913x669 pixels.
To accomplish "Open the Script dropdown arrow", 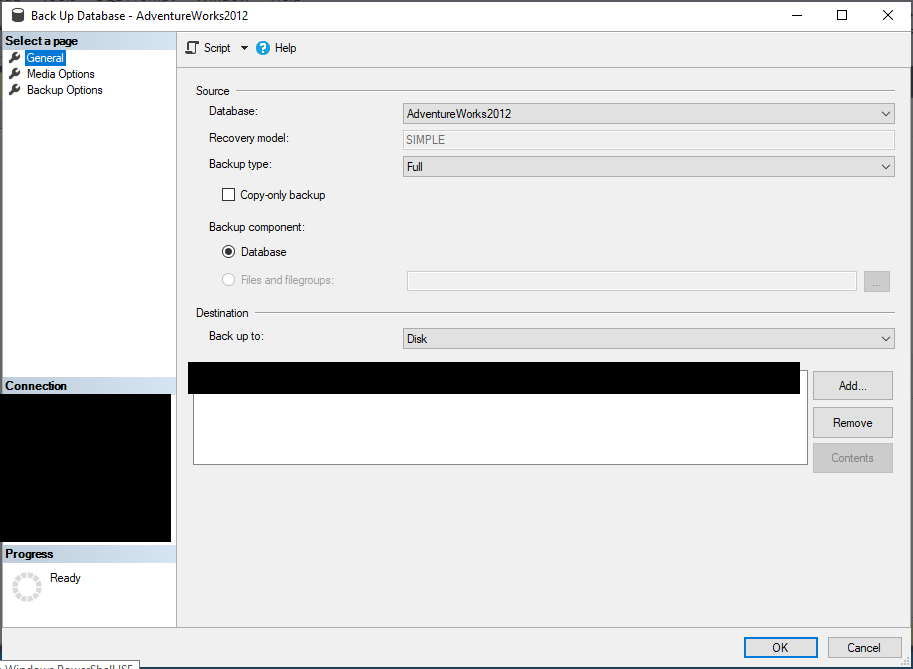I will coord(245,48).
